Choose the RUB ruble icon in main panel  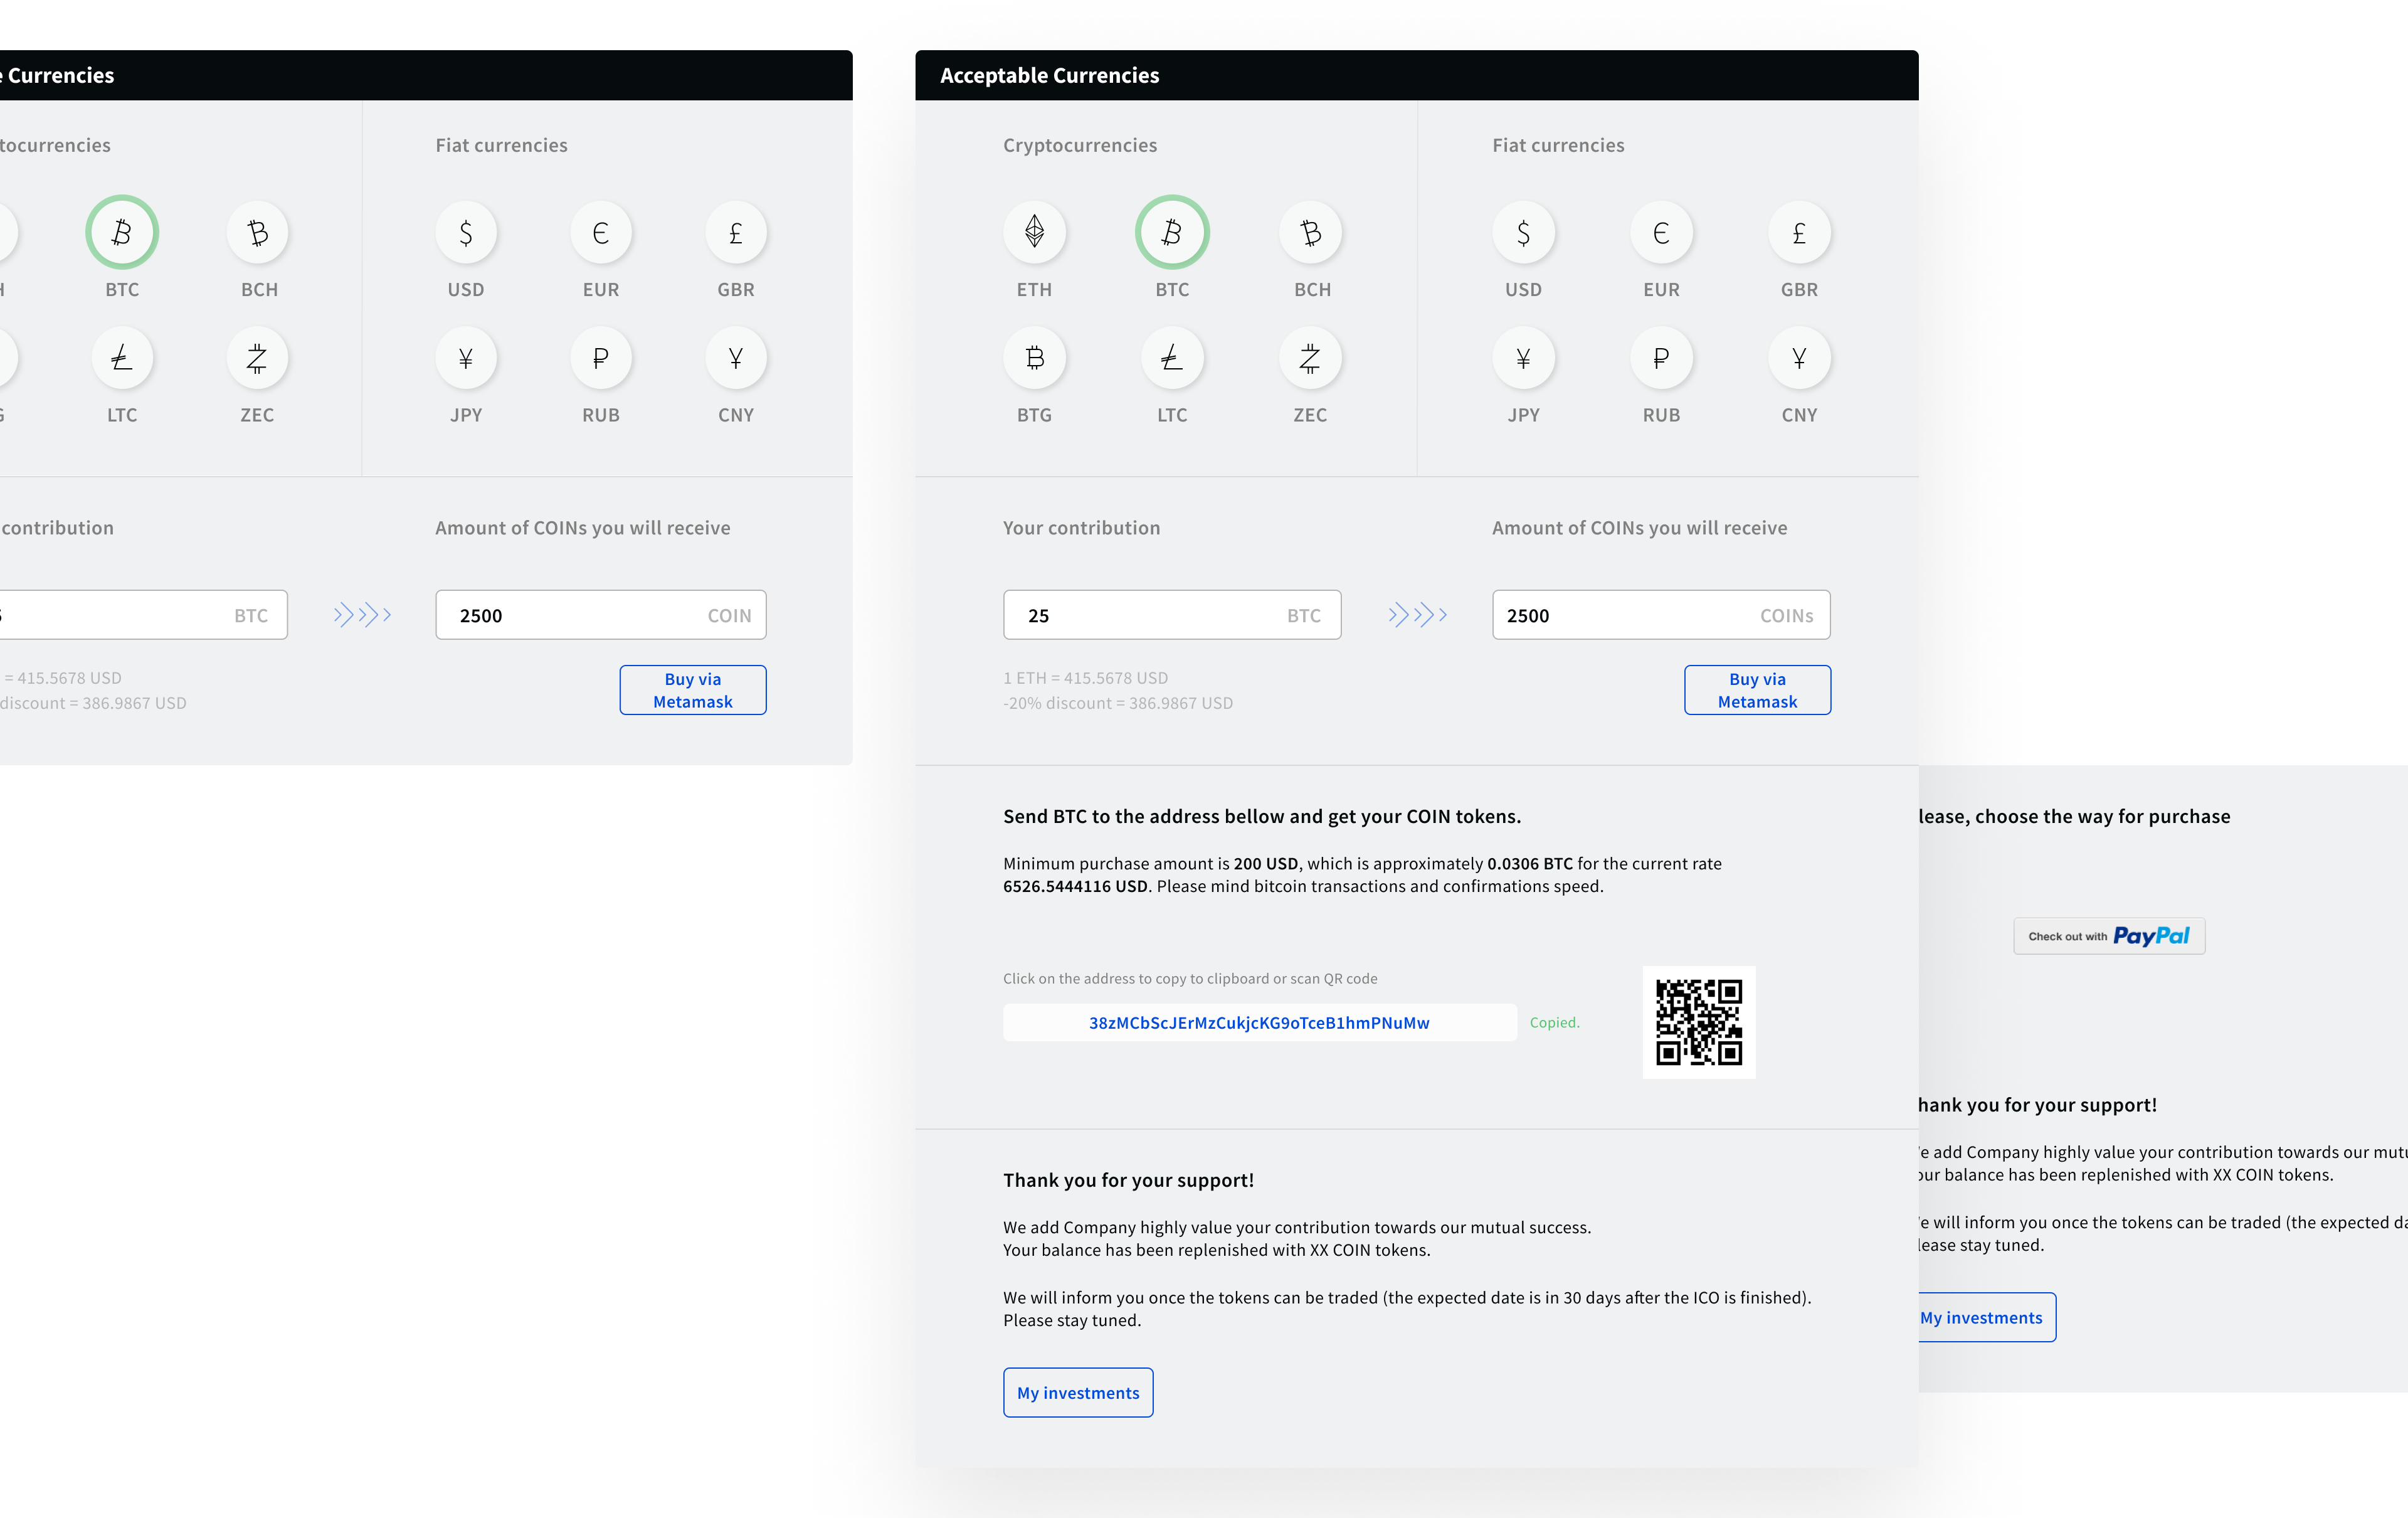[x=1661, y=358]
